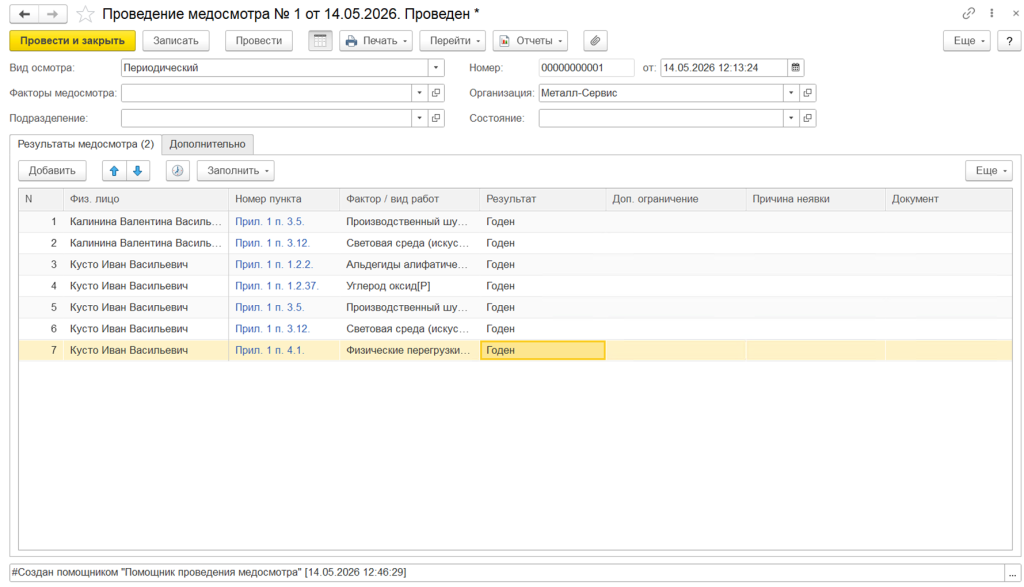Open Состояние item in new window
This screenshot has width=1024, height=587.
tap(808, 118)
